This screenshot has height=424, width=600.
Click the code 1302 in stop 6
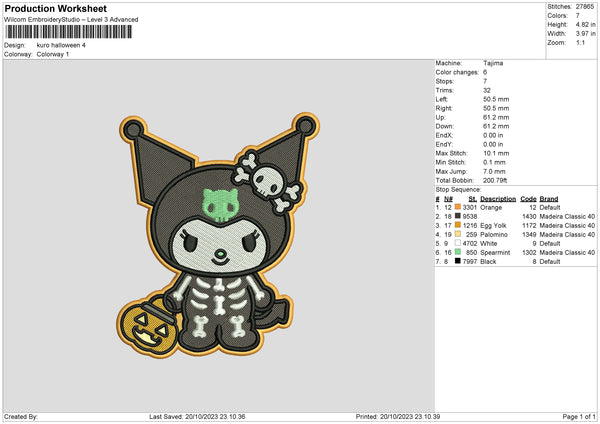tap(529, 253)
